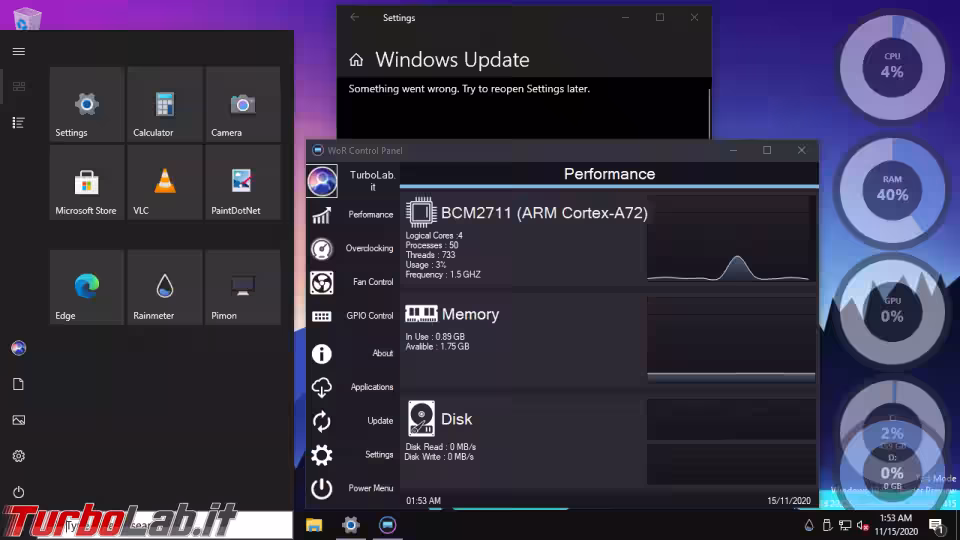Launch the Pimon tile
The image size is (960, 540).
pos(243,288)
